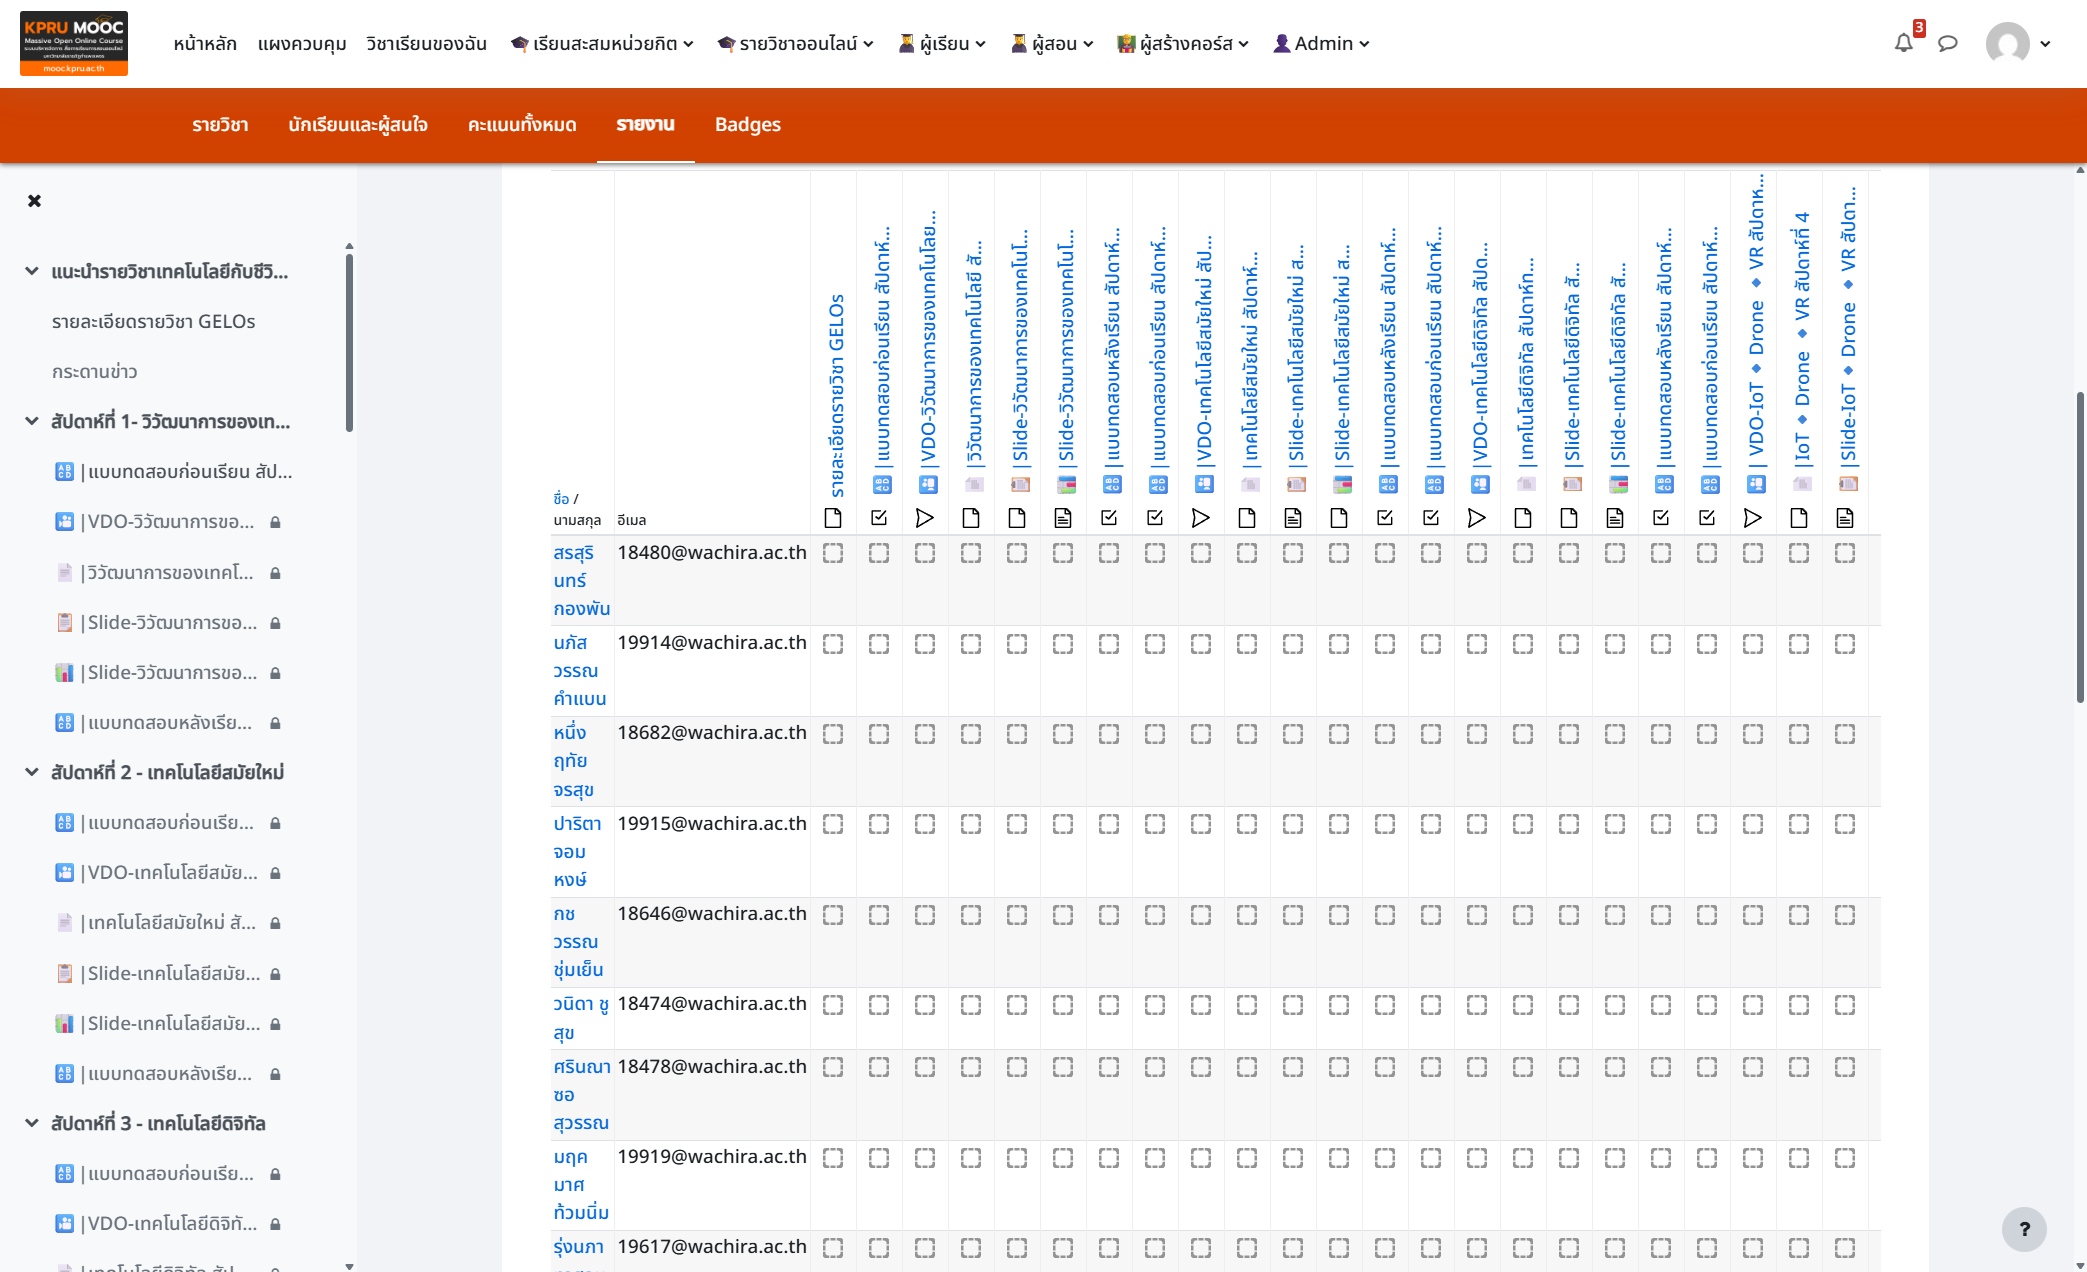Close the course index drawer with X
The height and width of the screenshot is (1272, 2087).
tap(35, 201)
